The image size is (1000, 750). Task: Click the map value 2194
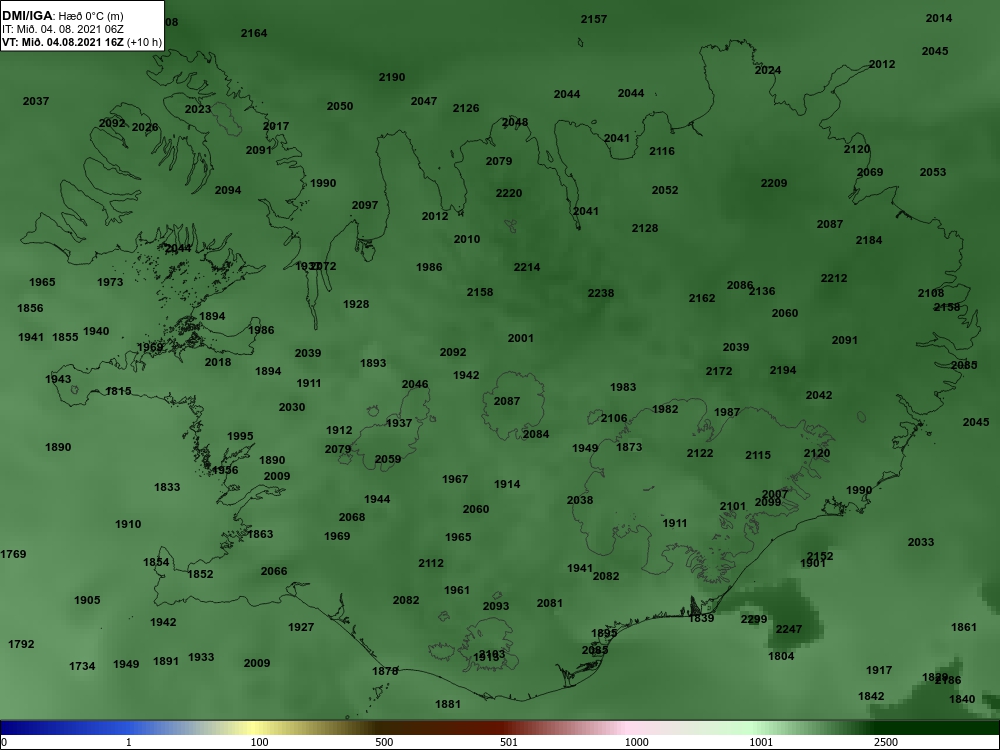[783, 370]
